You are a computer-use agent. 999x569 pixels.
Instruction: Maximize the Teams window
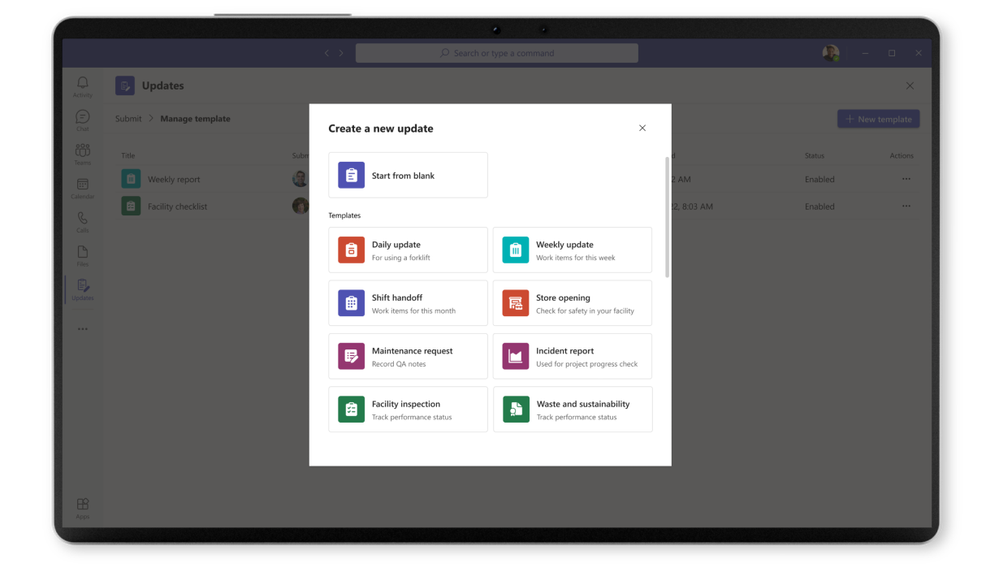[x=892, y=53]
